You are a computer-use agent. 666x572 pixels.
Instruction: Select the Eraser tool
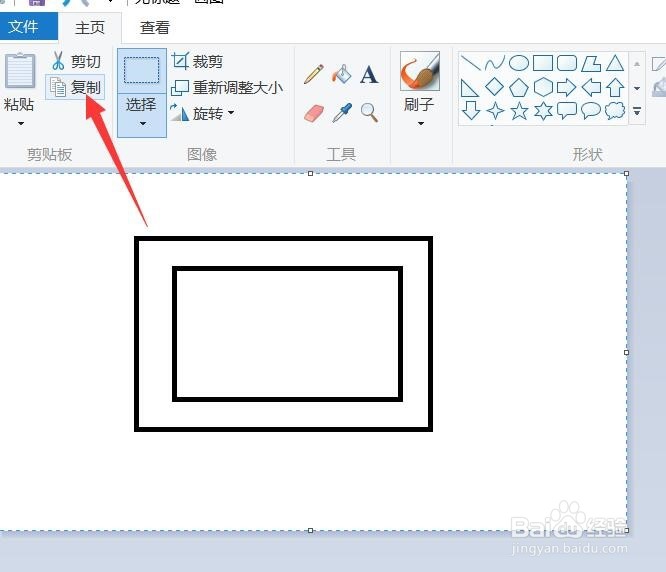pyautogui.click(x=314, y=113)
